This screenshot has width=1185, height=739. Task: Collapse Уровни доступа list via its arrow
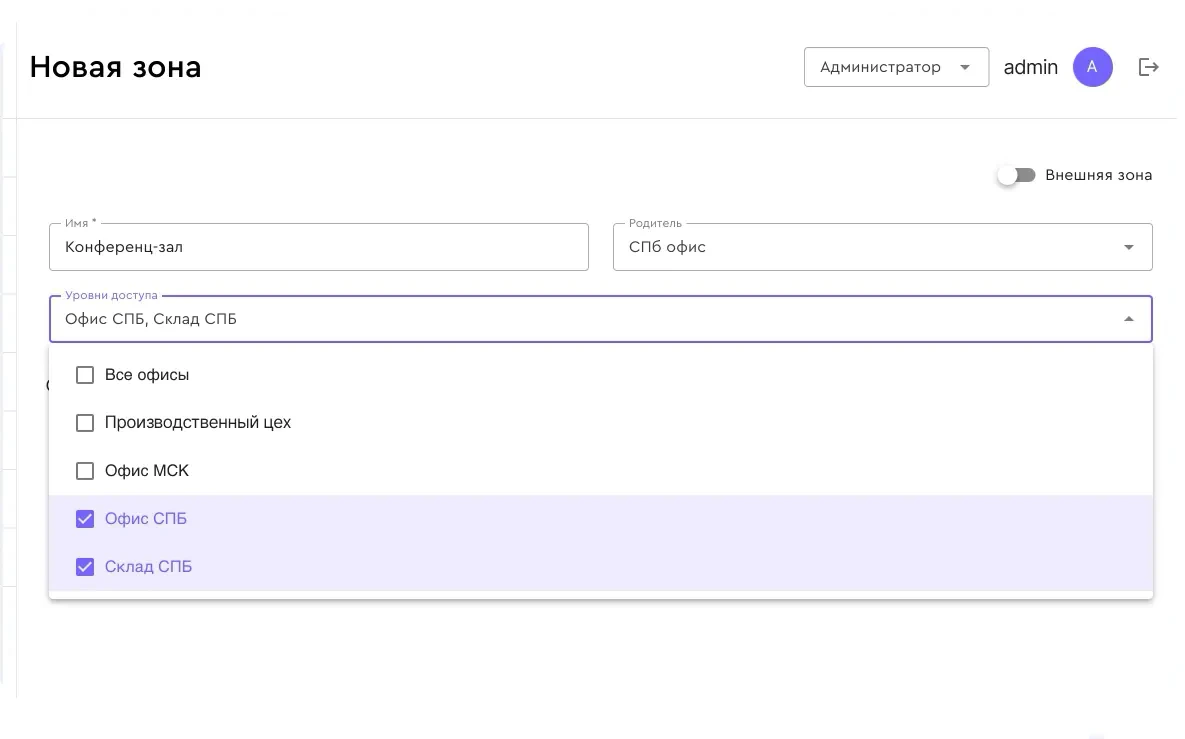pyautogui.click(x=1128, y=320)
